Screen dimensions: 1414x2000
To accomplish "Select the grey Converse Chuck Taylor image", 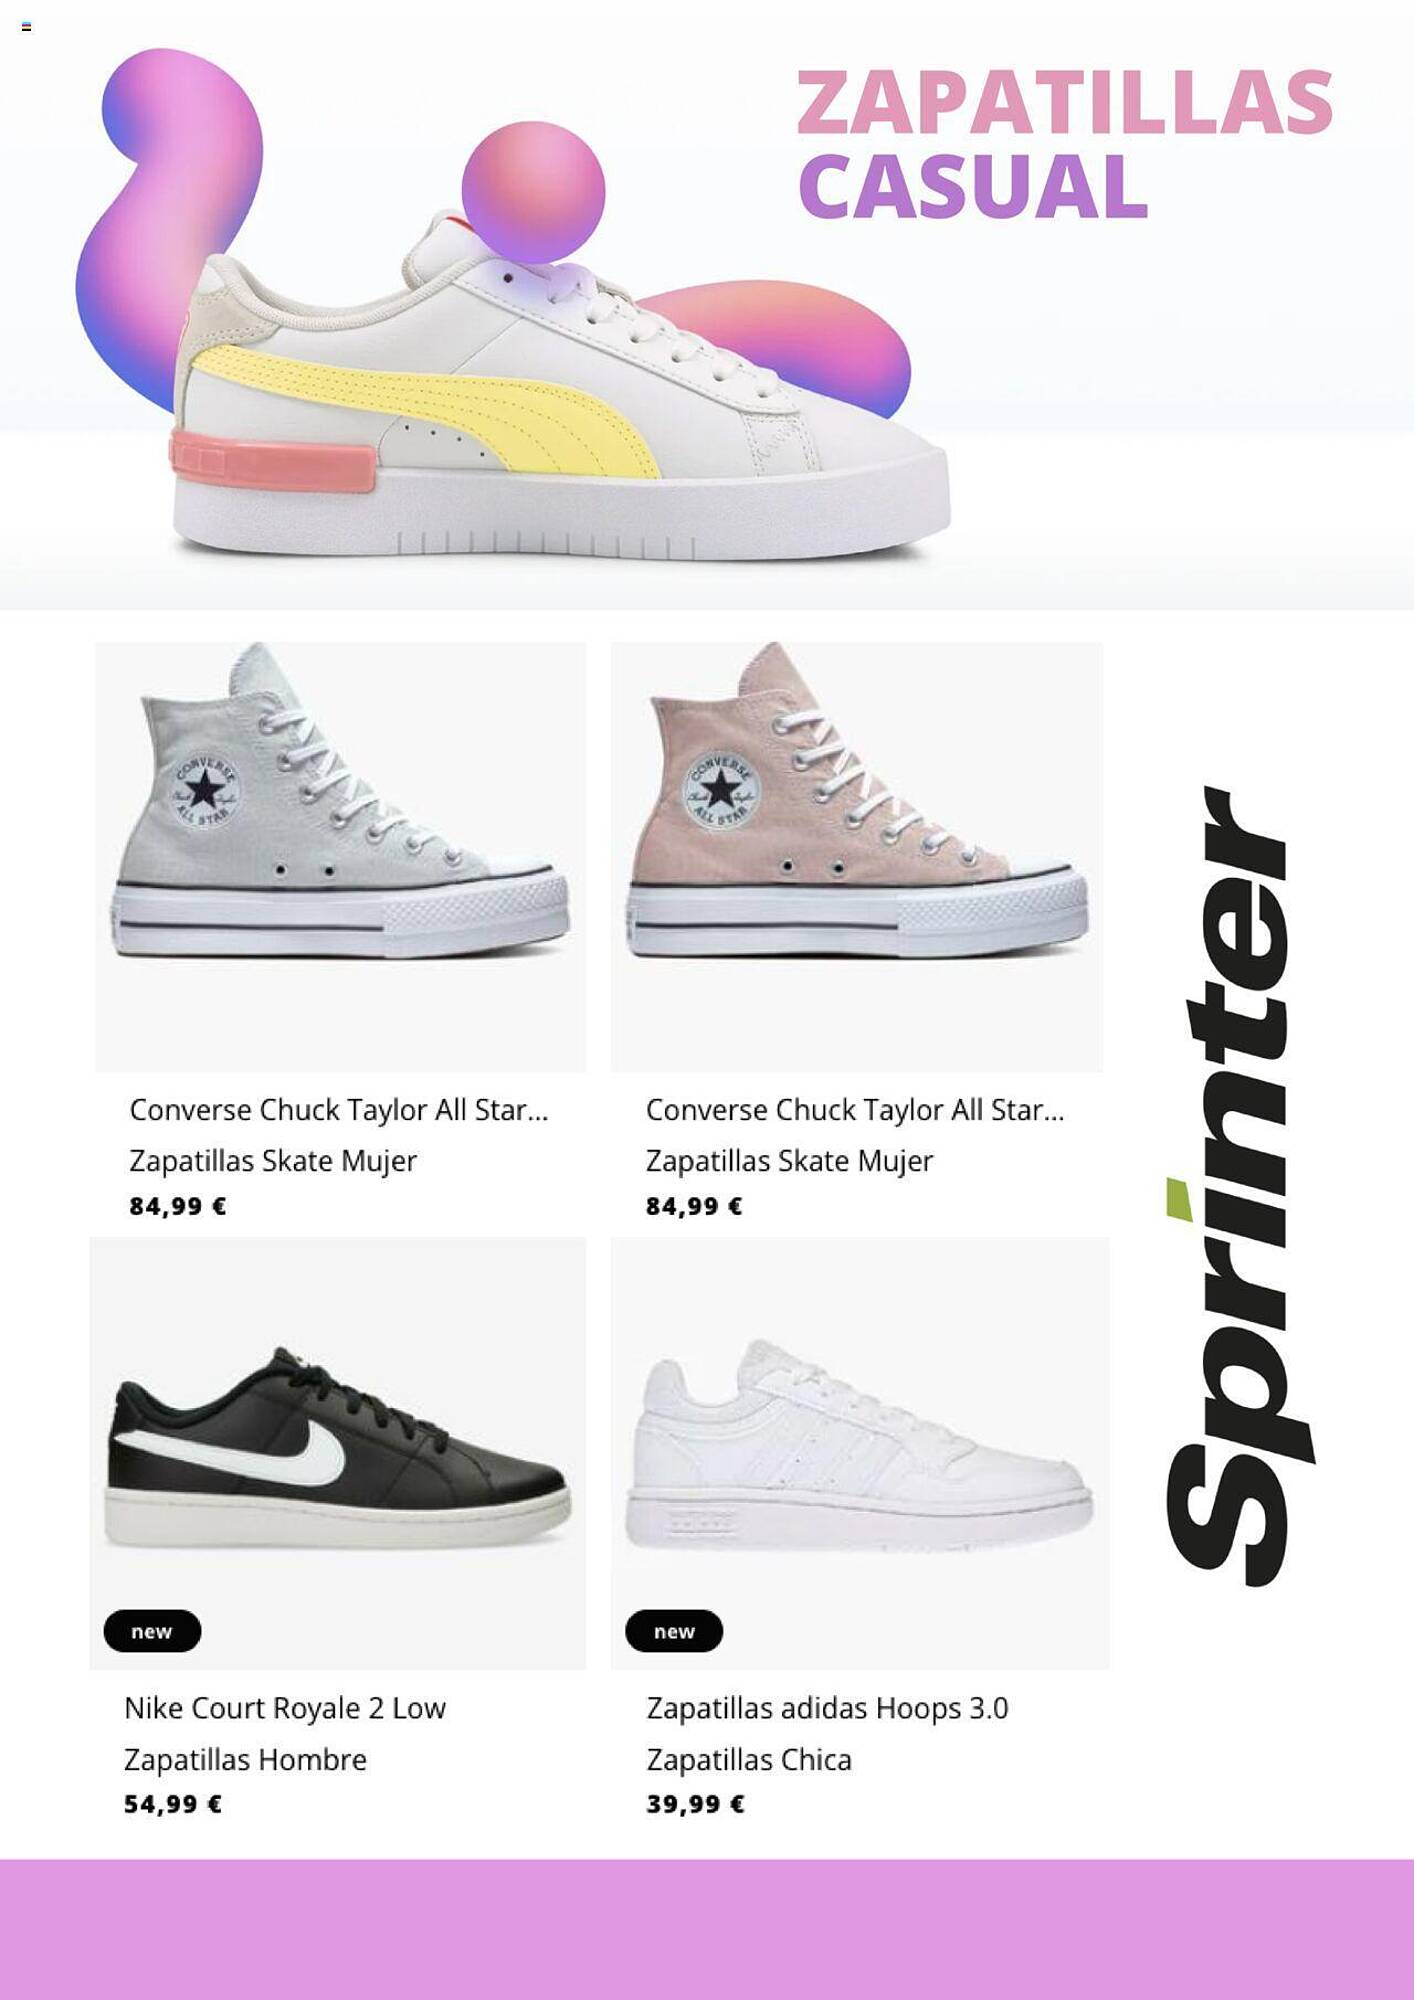I will [x=340, y=857].
